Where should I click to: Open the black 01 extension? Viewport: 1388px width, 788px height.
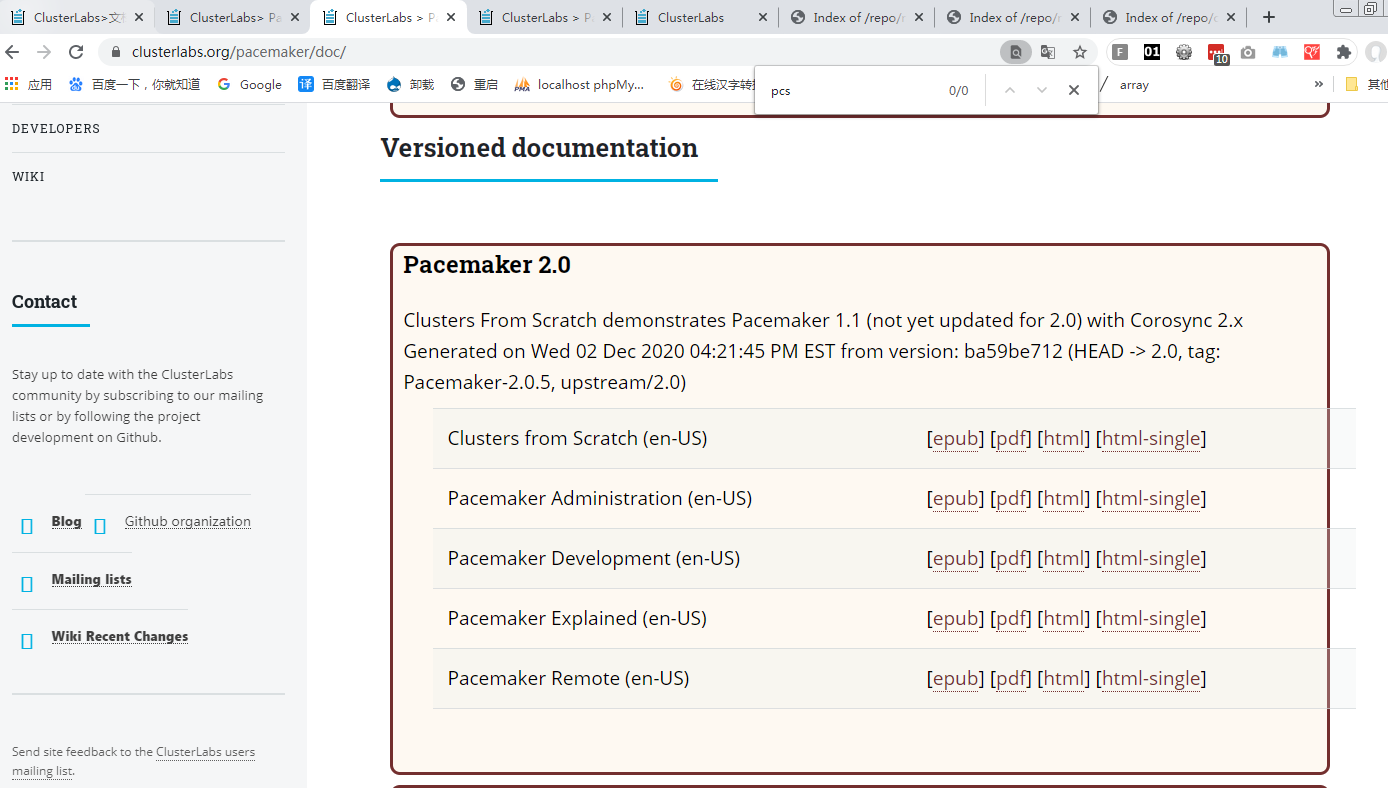pyautogui.click(x=1152, y=52)
